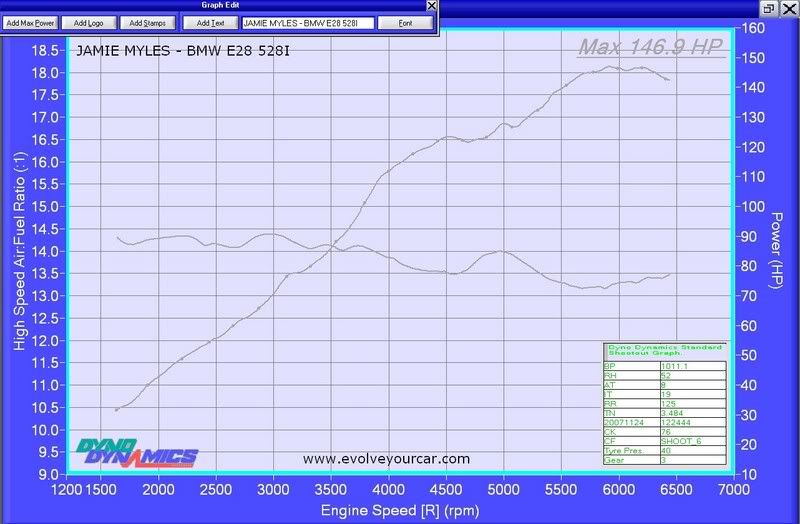Click the www.evolveyourcar.com text on graph
Viewport: 800px width, 524px height.
pyautogui.click(x=385, y=459)
